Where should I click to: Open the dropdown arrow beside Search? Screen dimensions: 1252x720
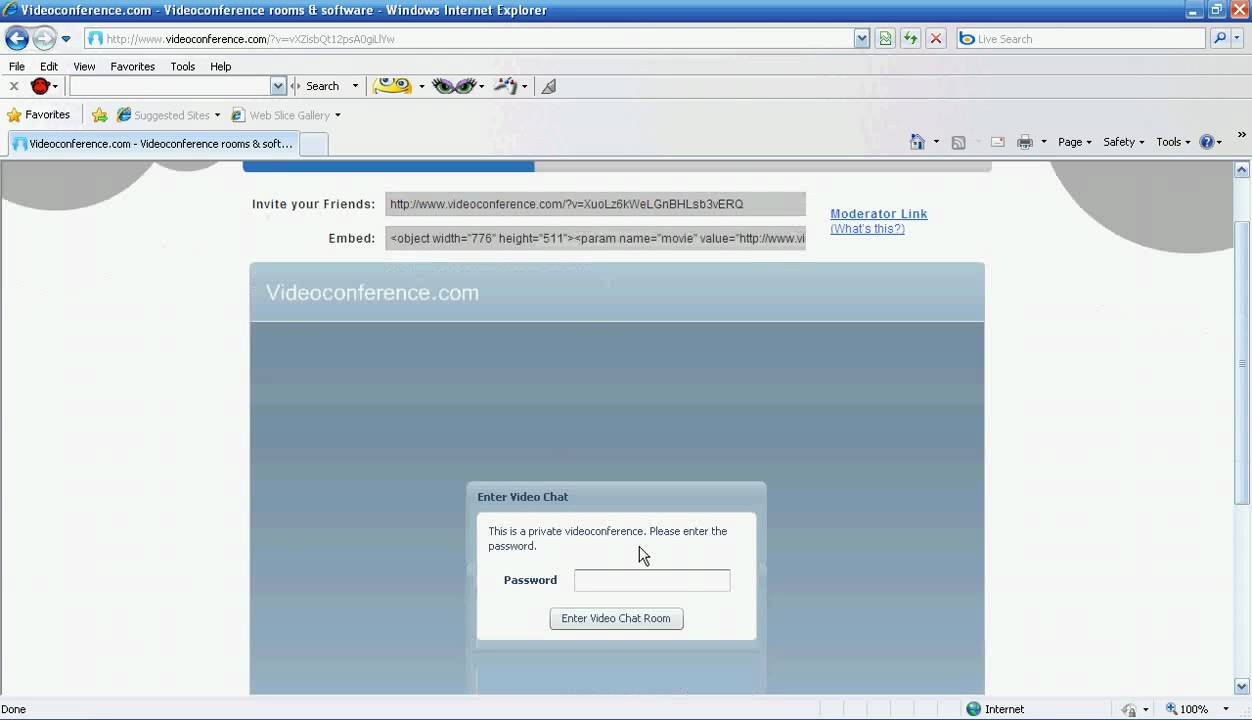click(x=355, y=86)
